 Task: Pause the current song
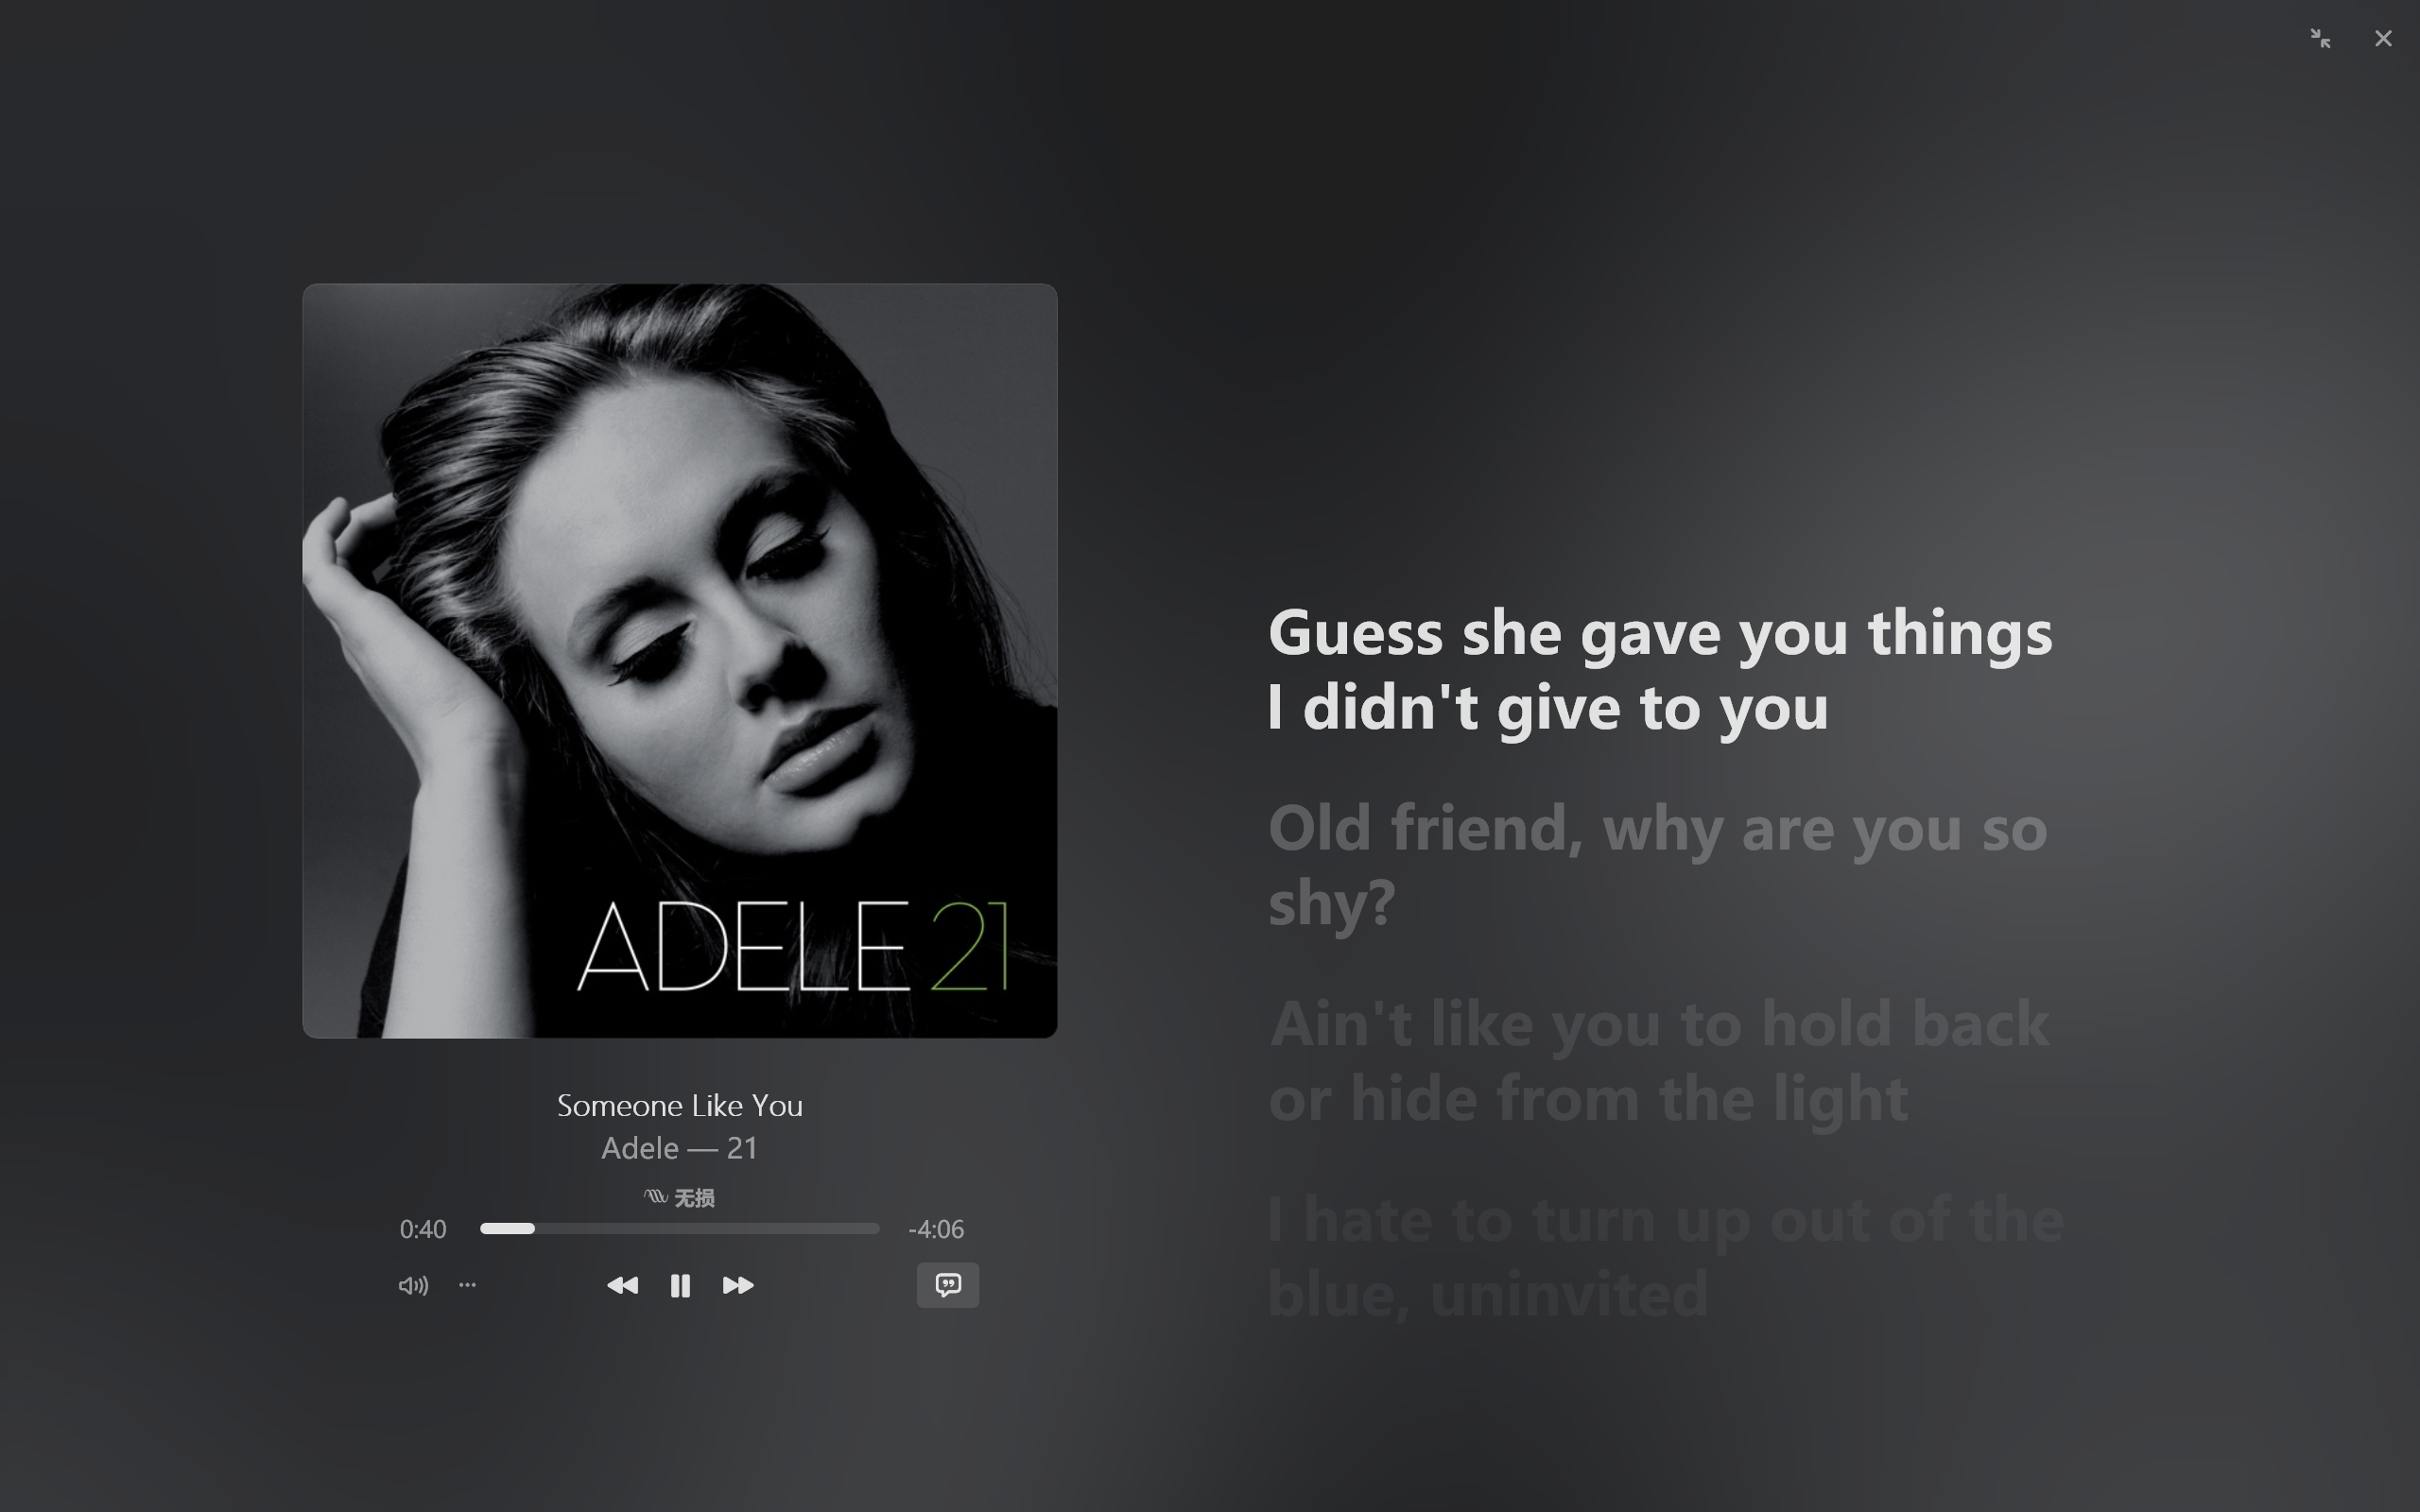click(x=680, y=1285)
